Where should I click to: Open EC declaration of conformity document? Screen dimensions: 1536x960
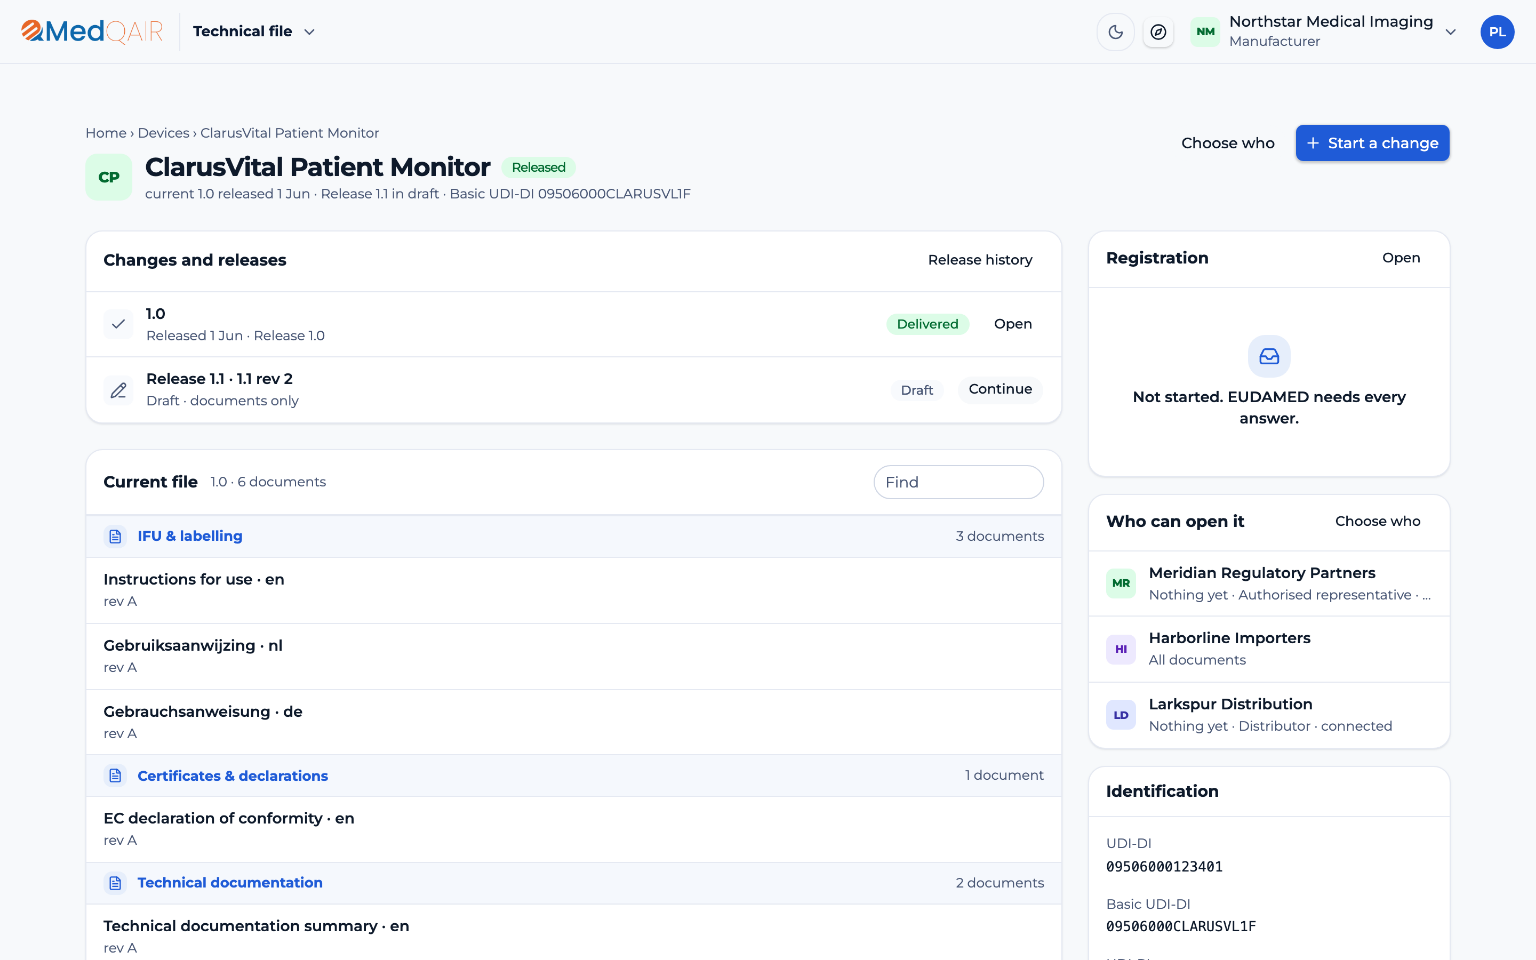point(574,829)
